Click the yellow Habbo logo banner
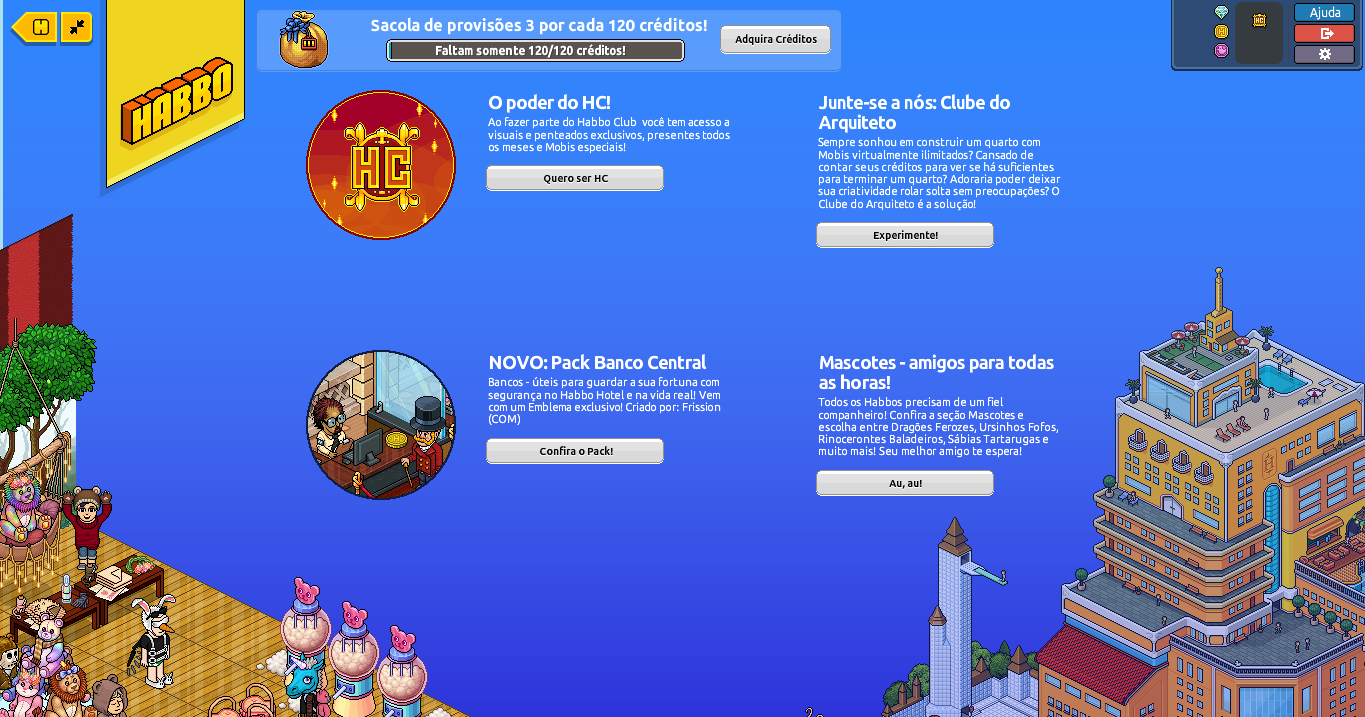This screenshot has width=1365, height=717. coord(176,96)
